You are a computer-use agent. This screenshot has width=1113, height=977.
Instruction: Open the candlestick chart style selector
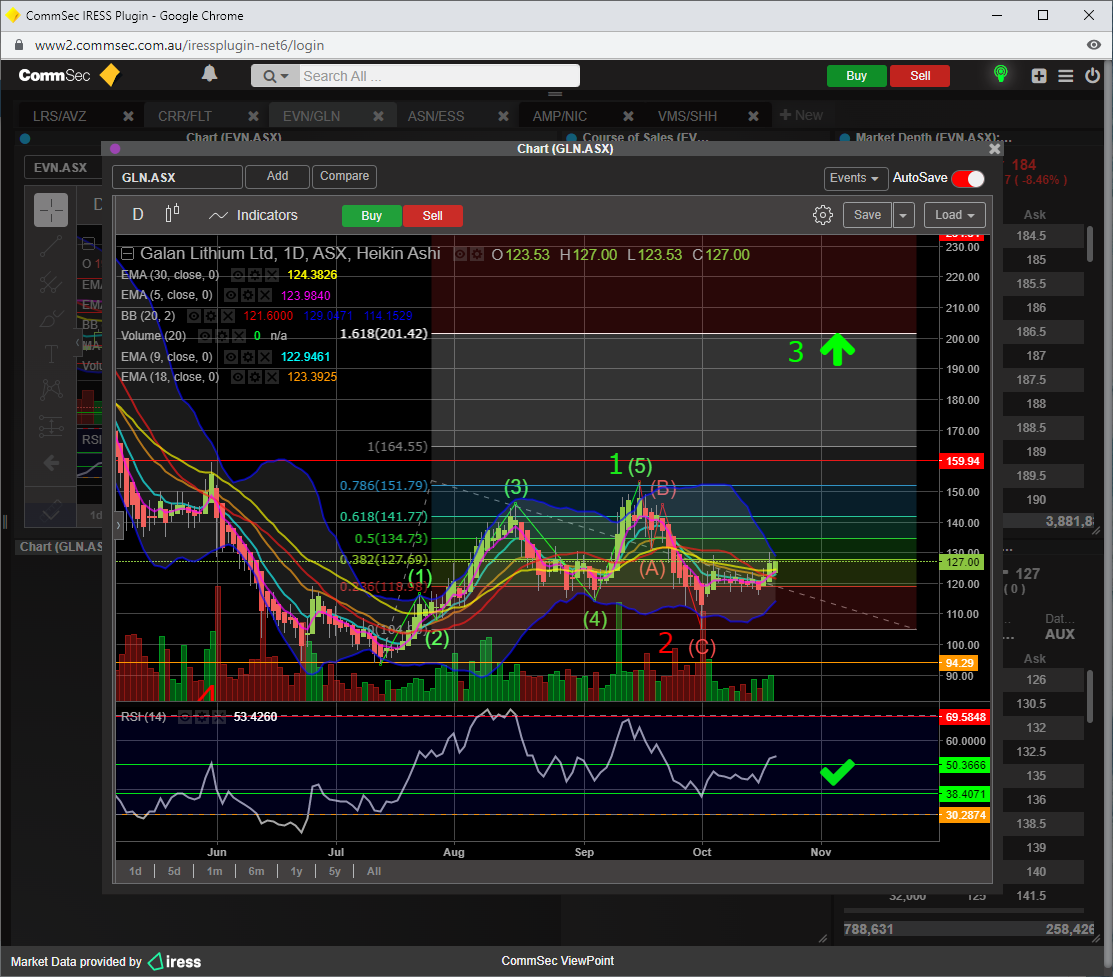coord(172,214)
